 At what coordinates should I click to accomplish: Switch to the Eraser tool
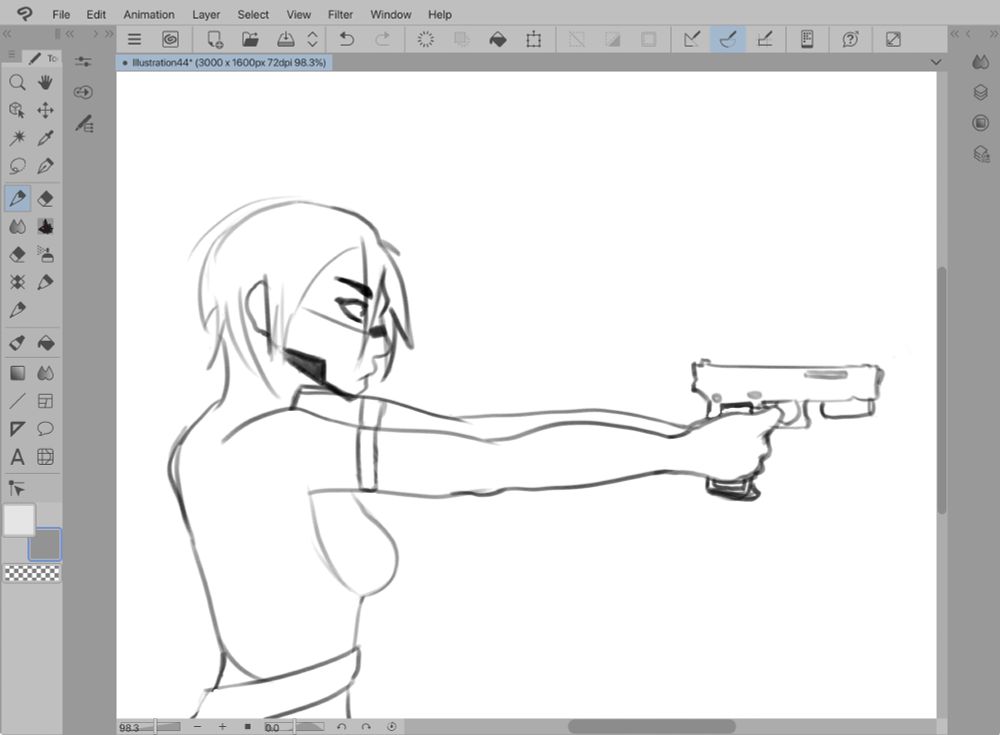coord(45,197)
